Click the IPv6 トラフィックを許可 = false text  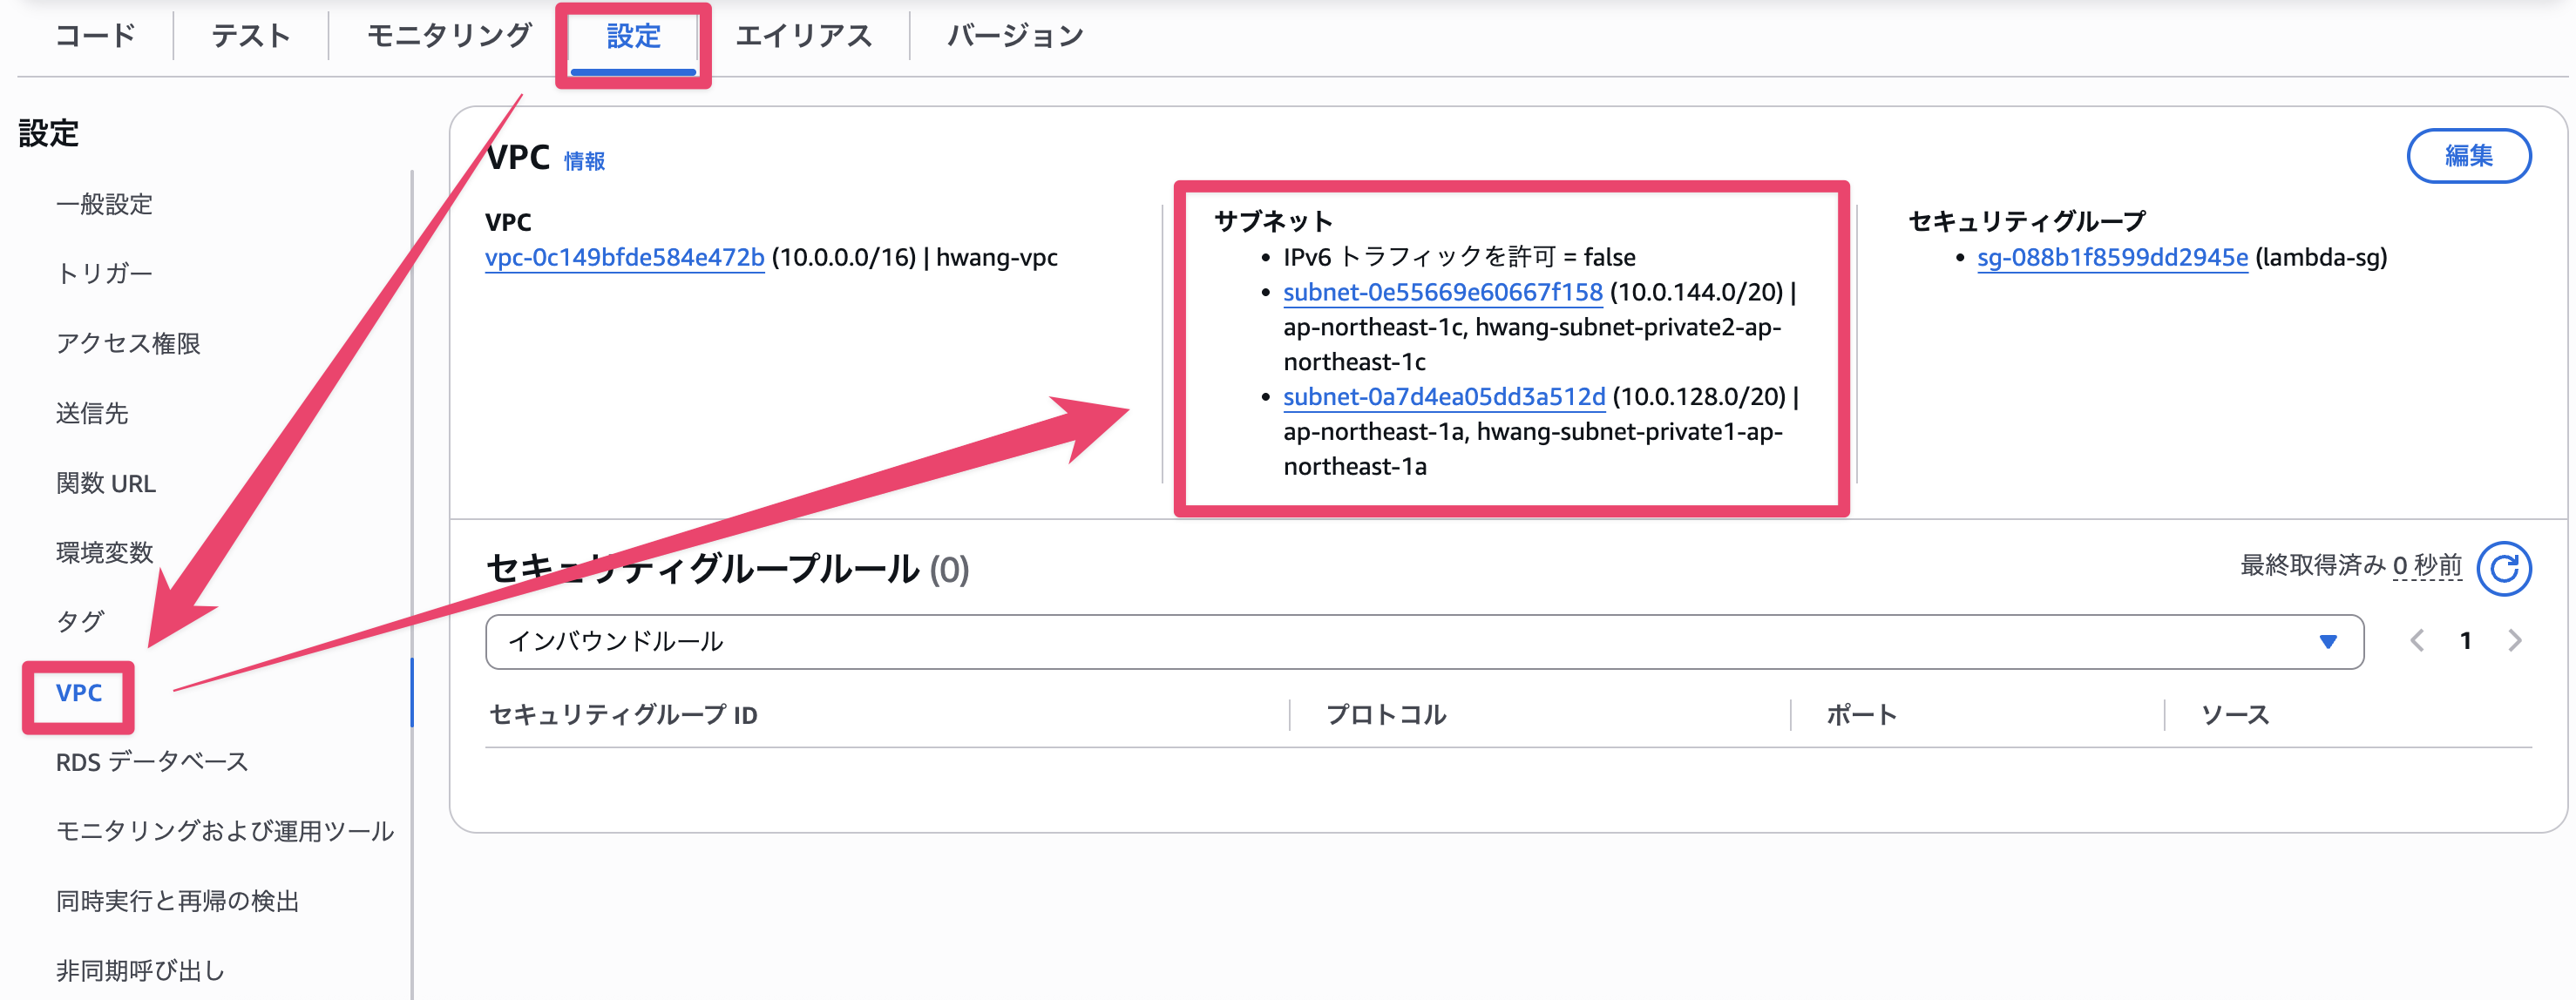[x=1460, y=257]
